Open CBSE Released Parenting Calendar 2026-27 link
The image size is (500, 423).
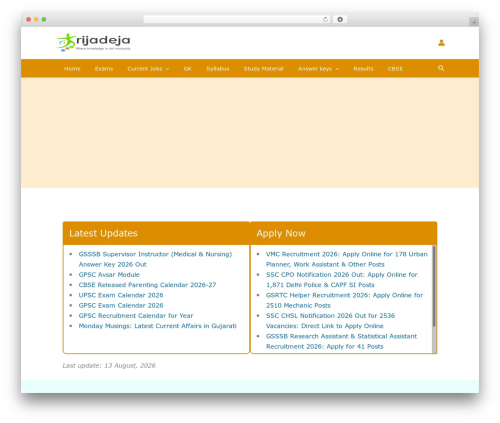147,285
